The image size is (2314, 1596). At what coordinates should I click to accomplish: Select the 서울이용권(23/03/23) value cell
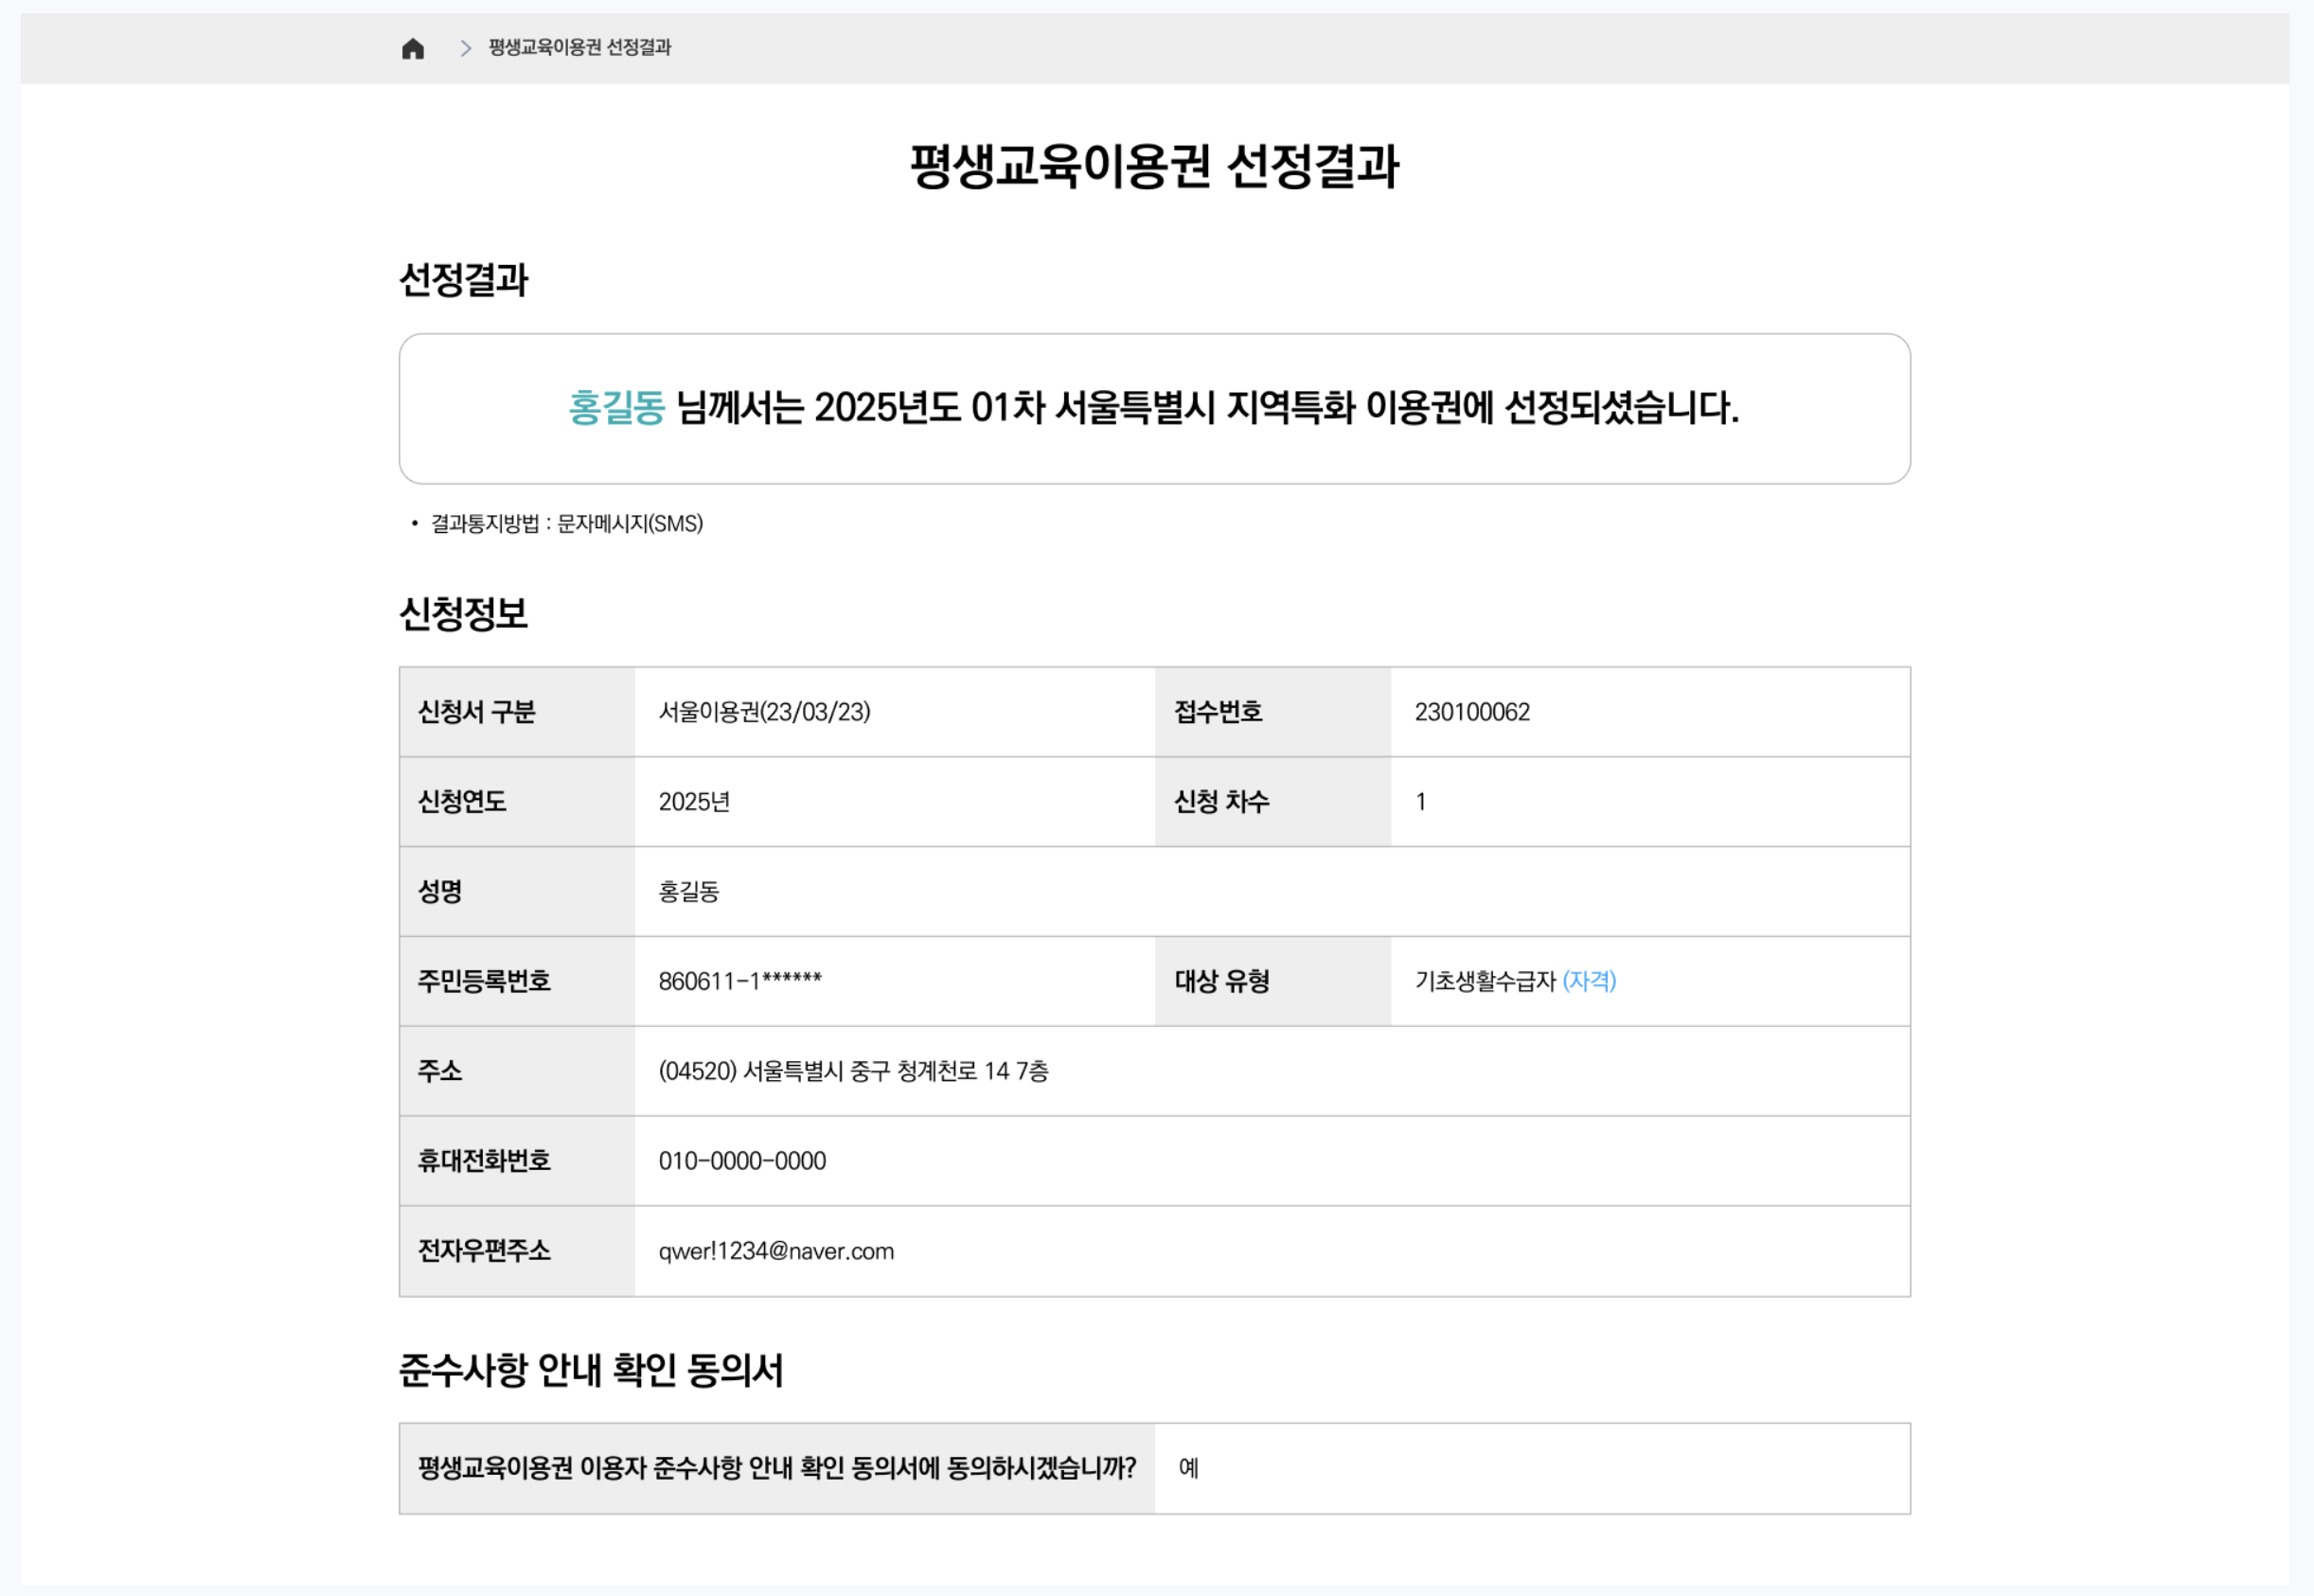pyautogui.click(x=764, y=712)
